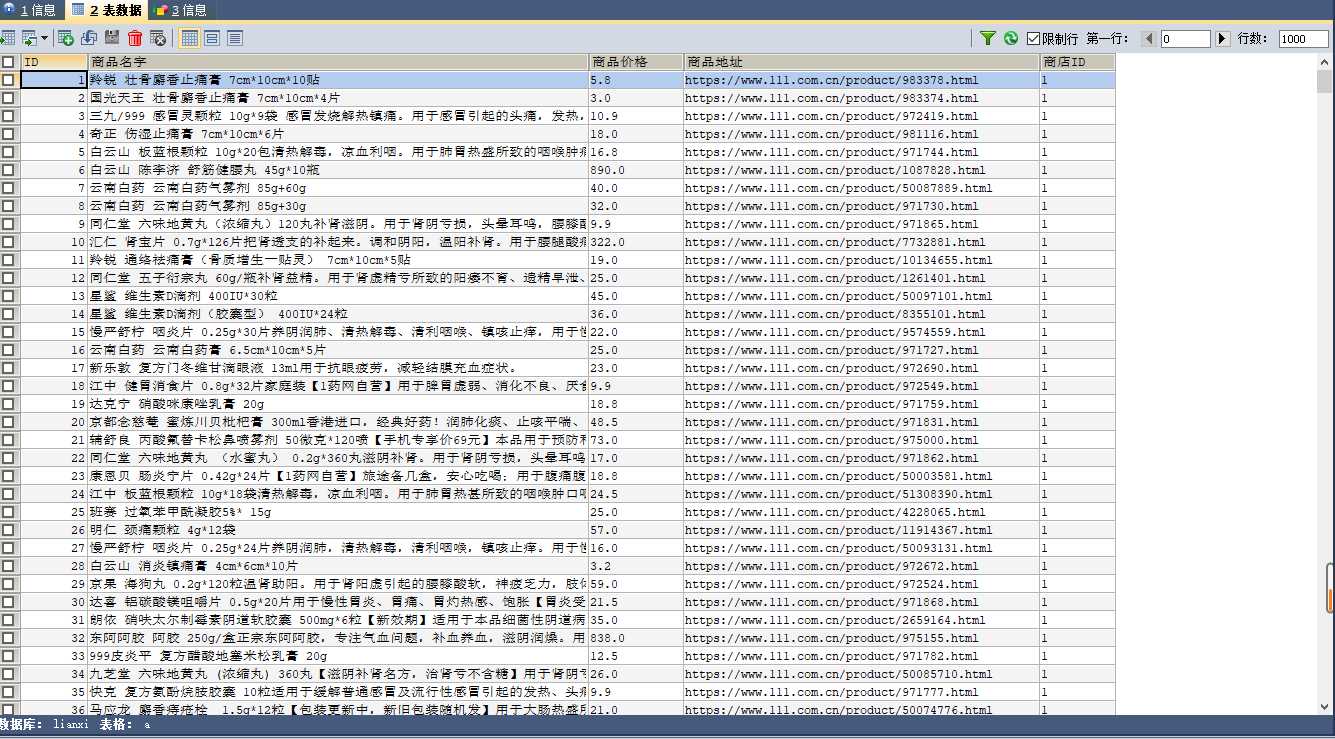Check the checkbox for row ID 32
Screen dimensions: 1335x739
(8, 638)
